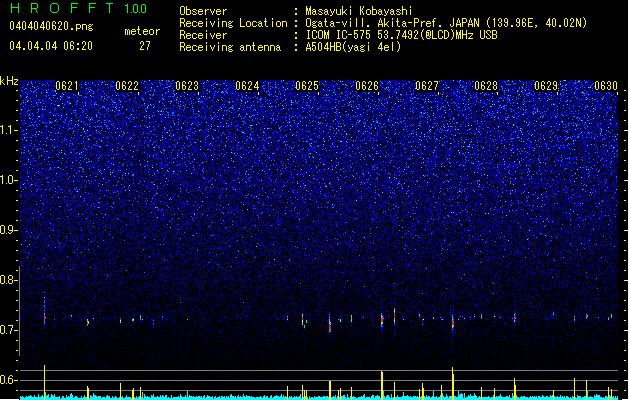Click the 0630 time marker
Screen dimensions: 629x400
[606, 86]
